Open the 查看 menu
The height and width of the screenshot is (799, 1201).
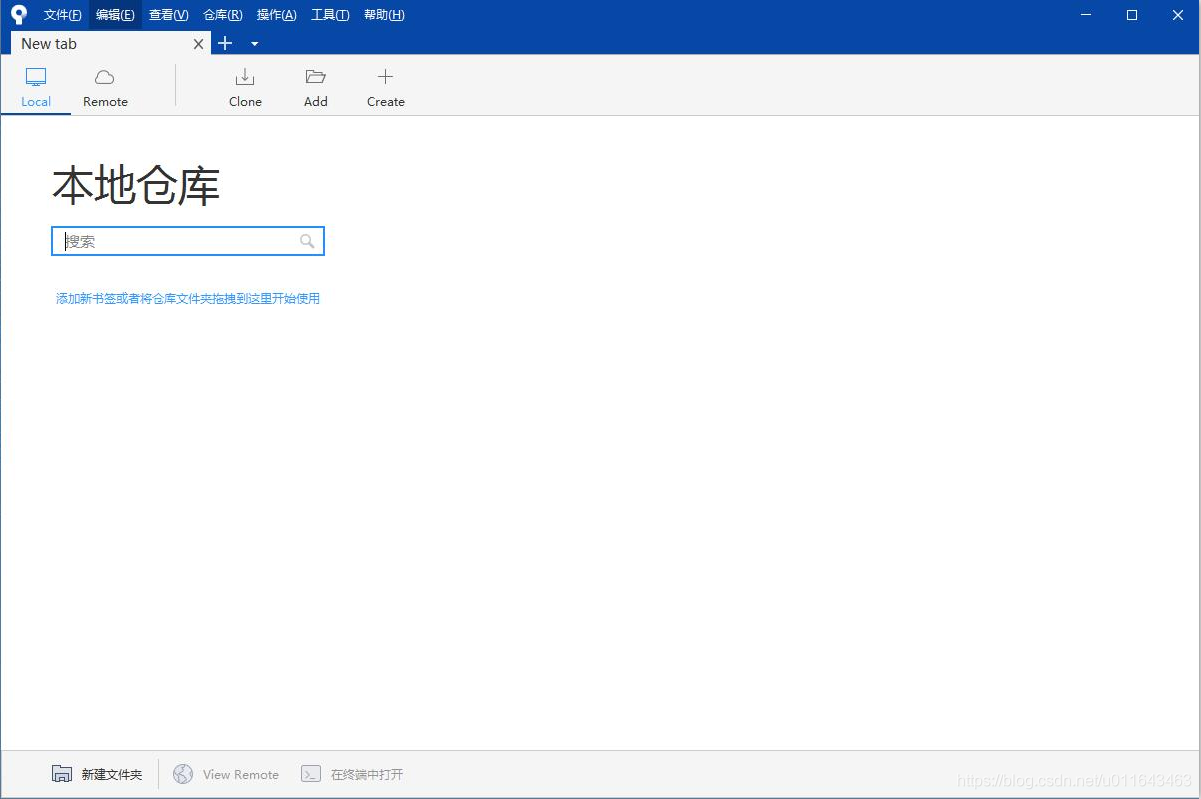[167, 14]
